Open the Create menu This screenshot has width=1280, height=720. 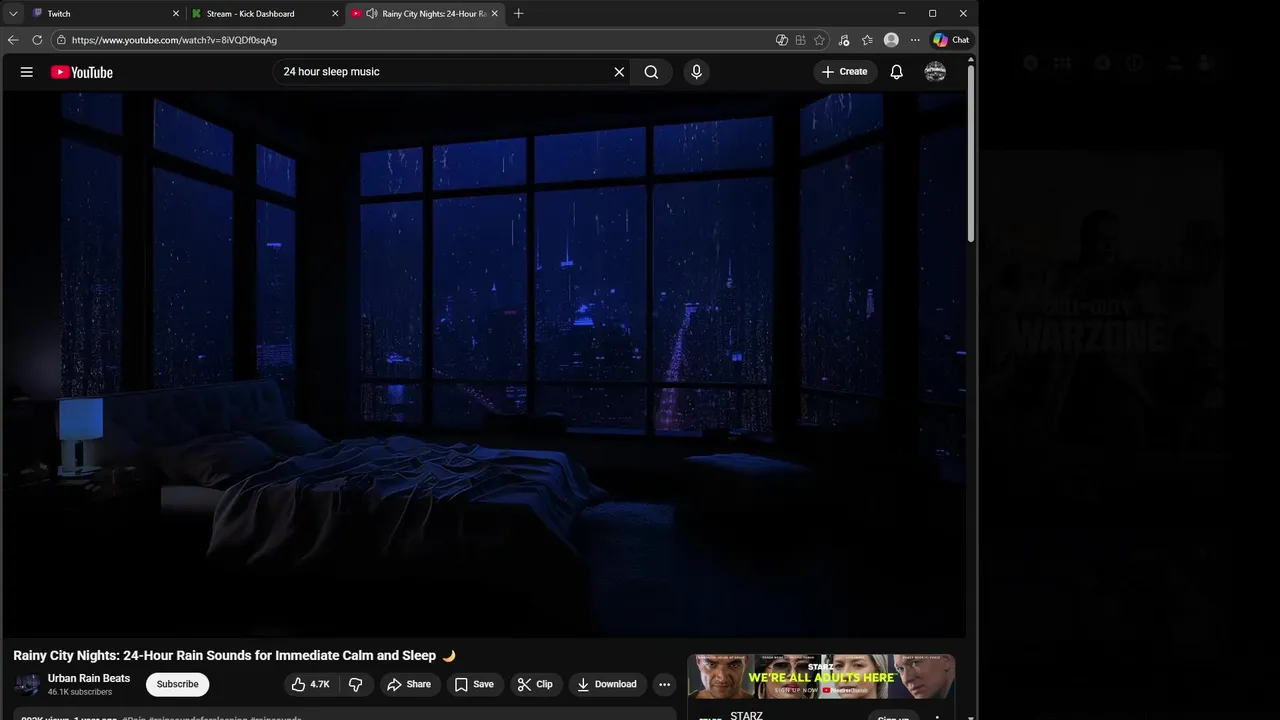[845, 72]
